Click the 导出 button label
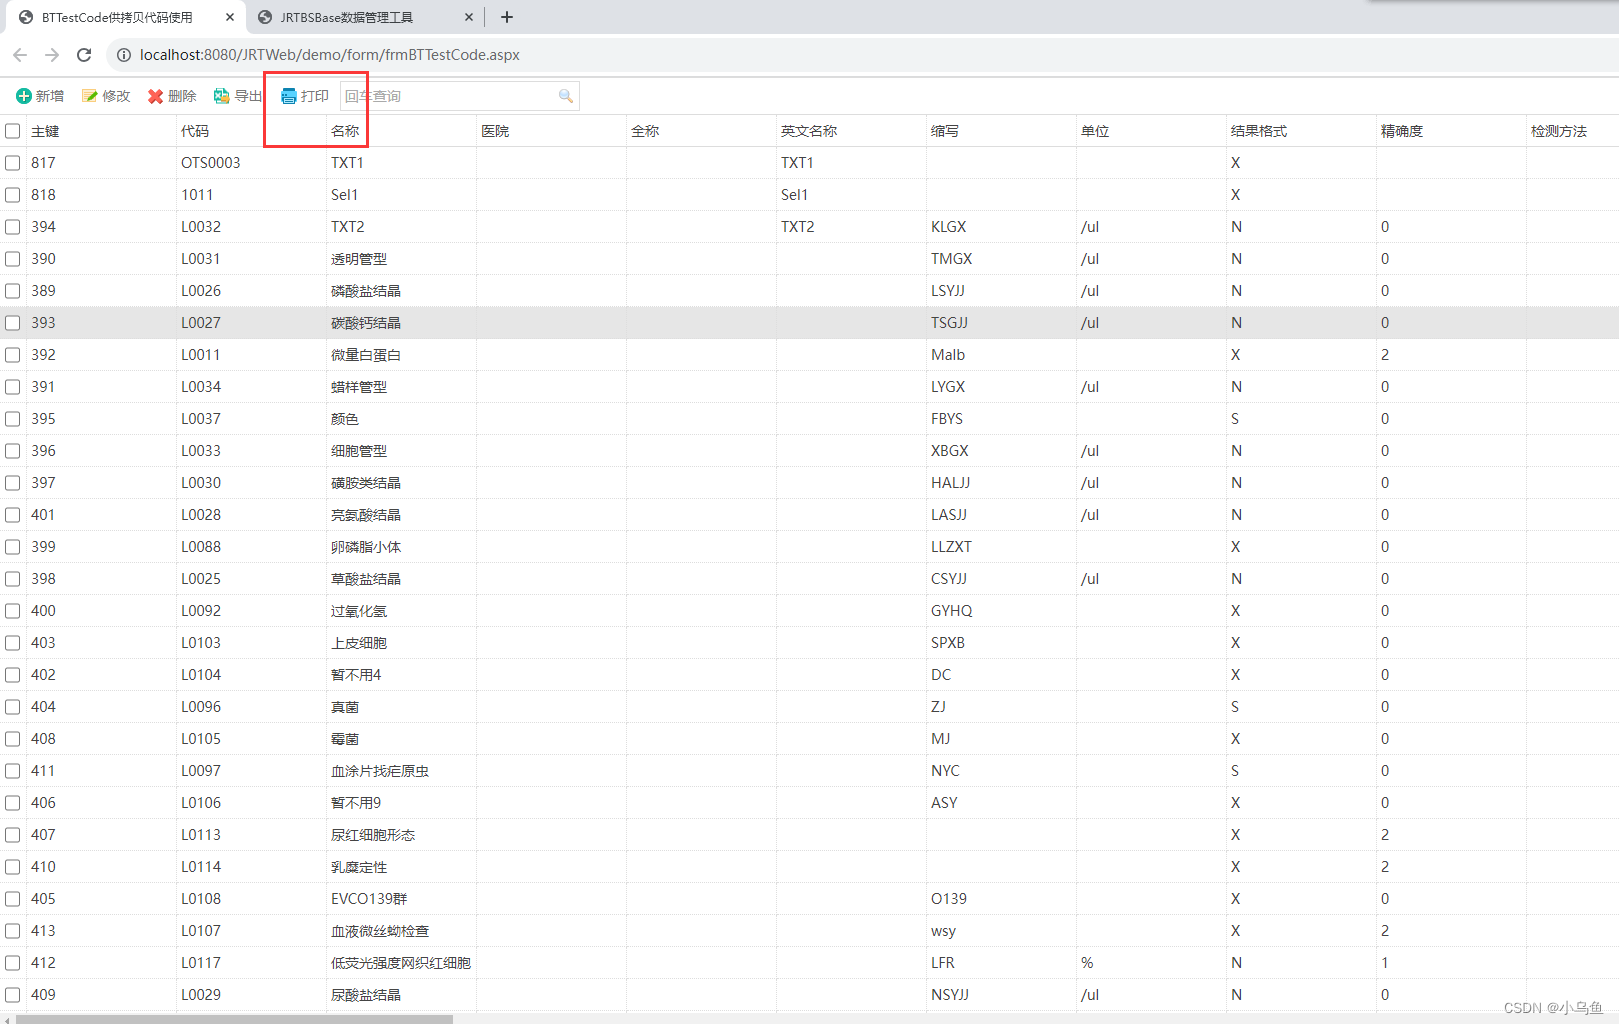The image size is (1619, 1024). pyautogui.click(x=248, y=96)
